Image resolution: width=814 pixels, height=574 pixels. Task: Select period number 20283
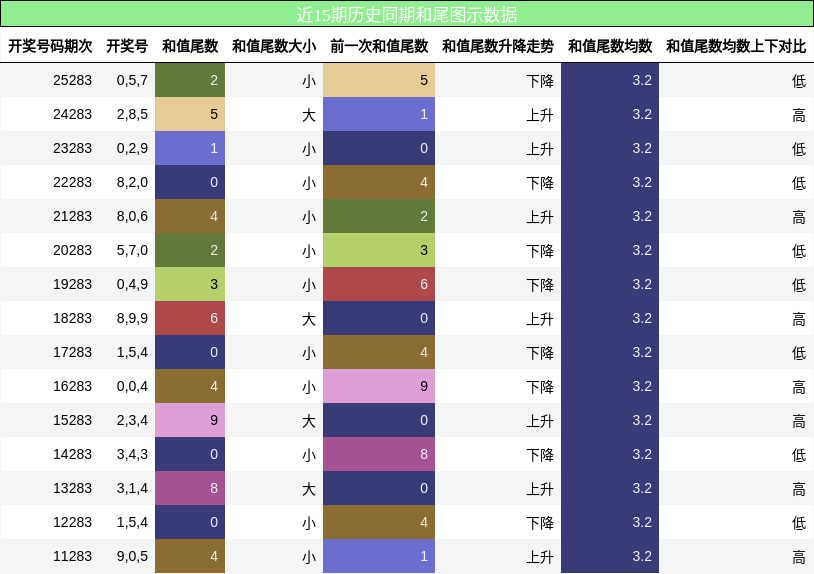(x=72, y=250)
